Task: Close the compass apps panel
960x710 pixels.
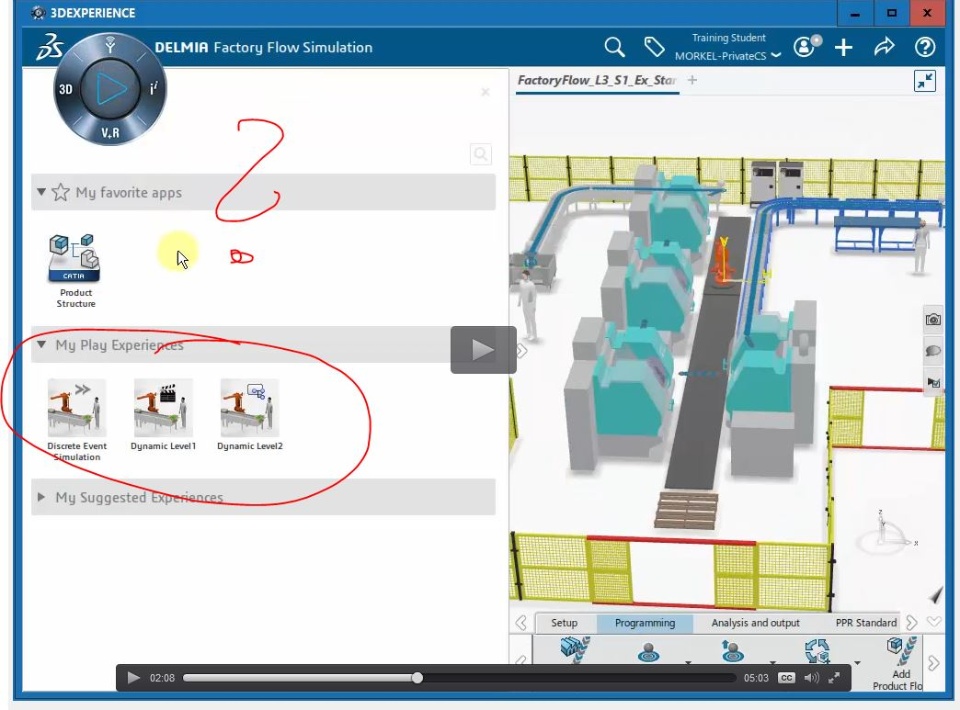Action: coord(486,92)
